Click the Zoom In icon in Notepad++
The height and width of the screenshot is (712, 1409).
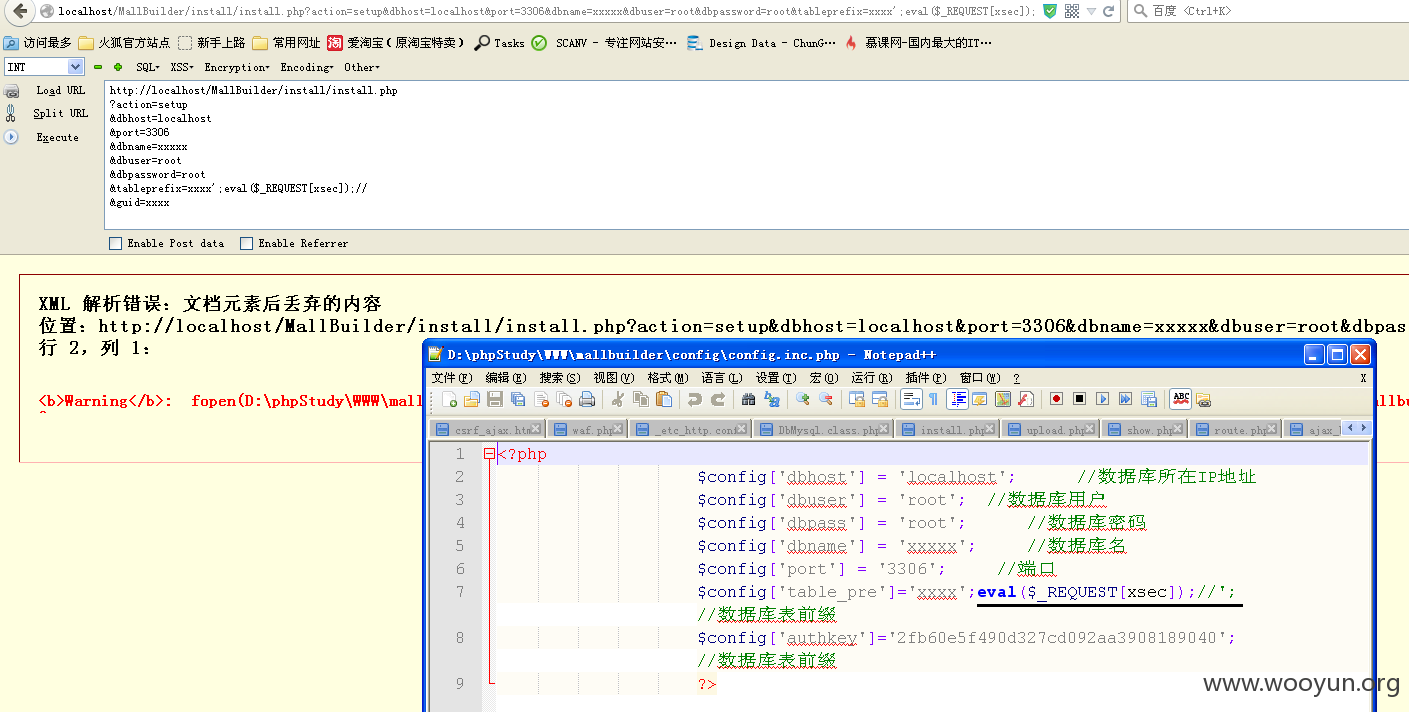[803, 399]
